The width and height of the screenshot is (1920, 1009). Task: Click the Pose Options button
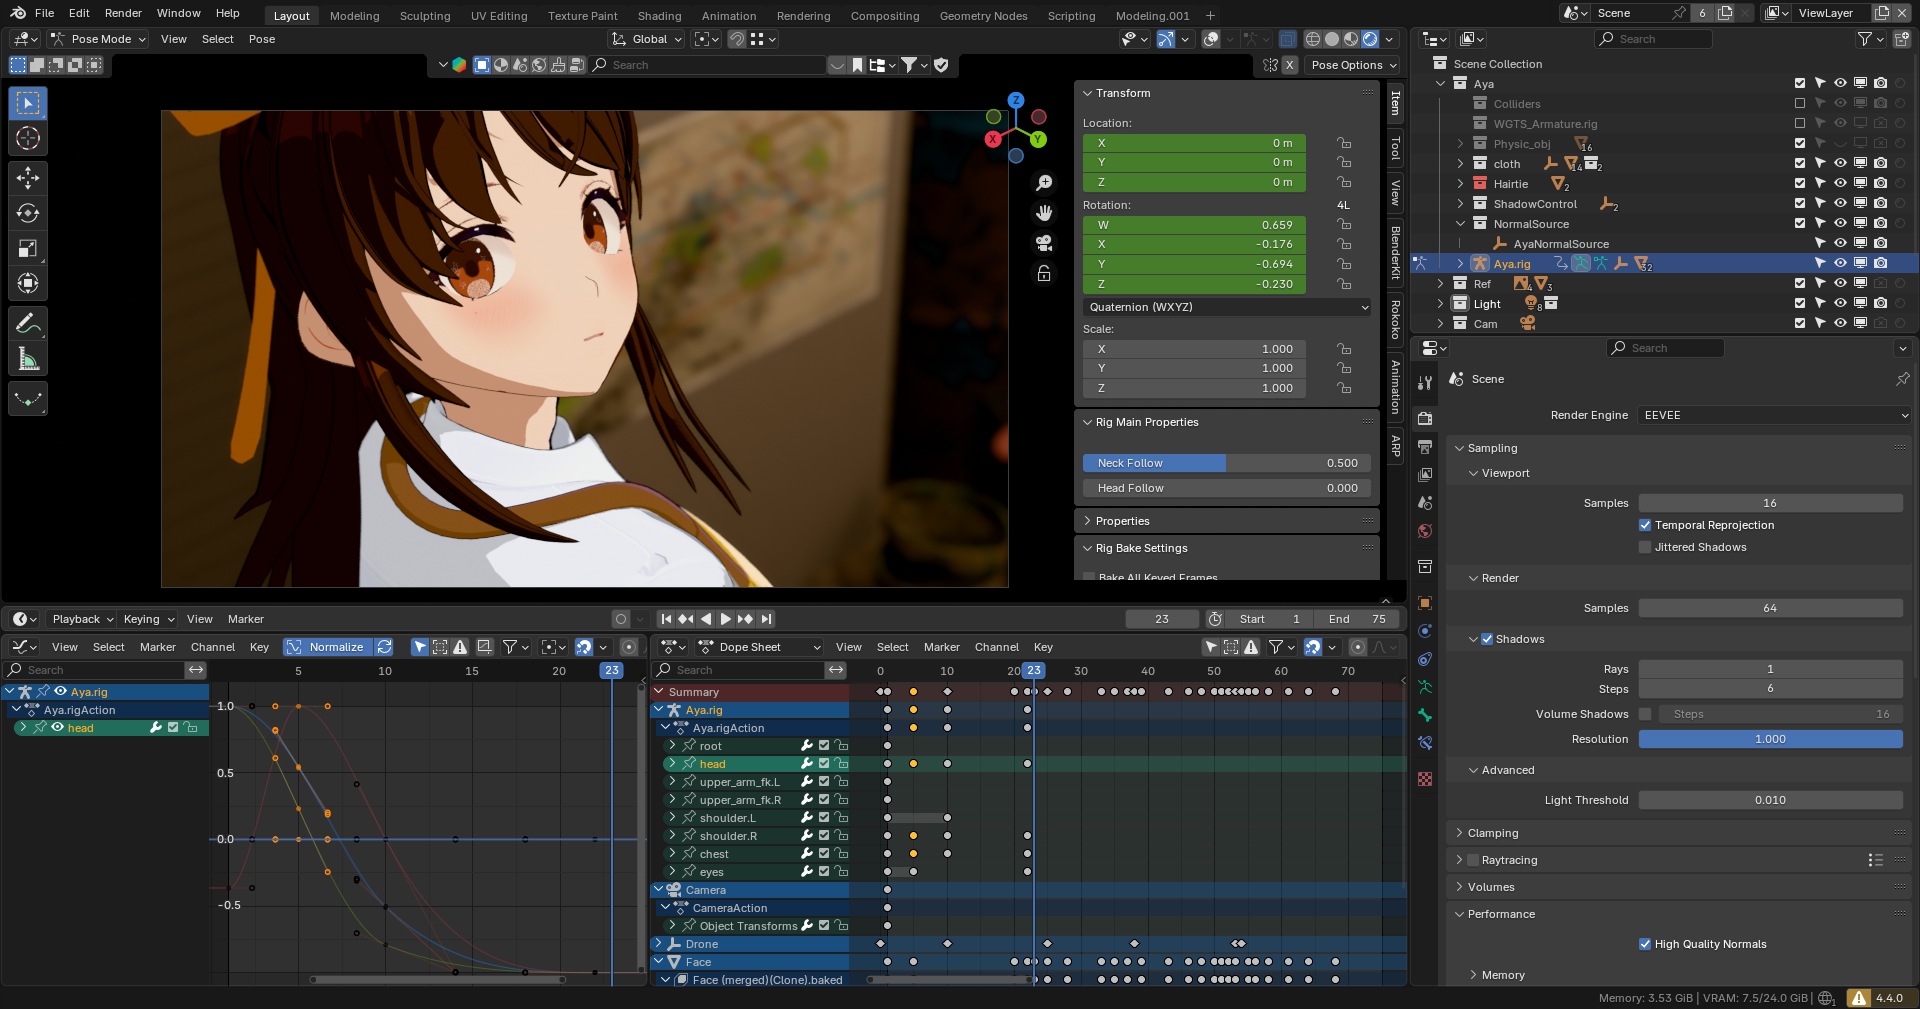tap(1354, 65)
